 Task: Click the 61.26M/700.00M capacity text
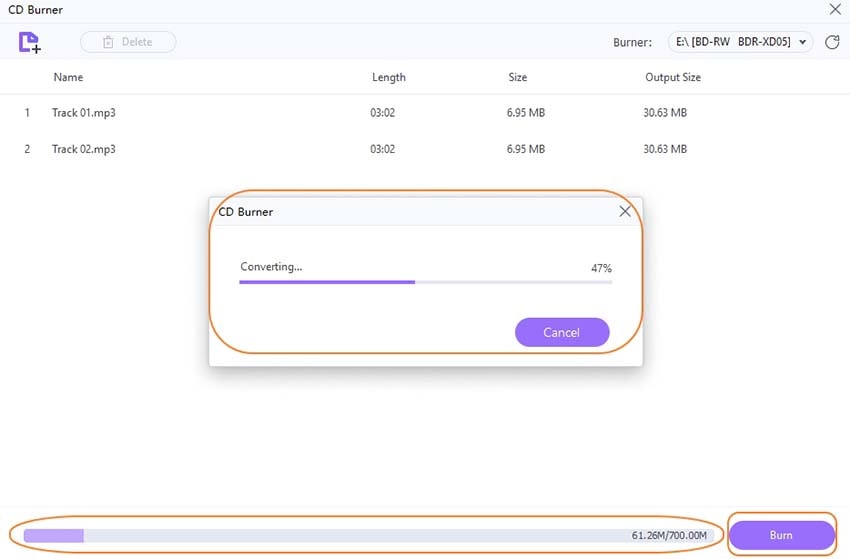(x=669, y=536)
